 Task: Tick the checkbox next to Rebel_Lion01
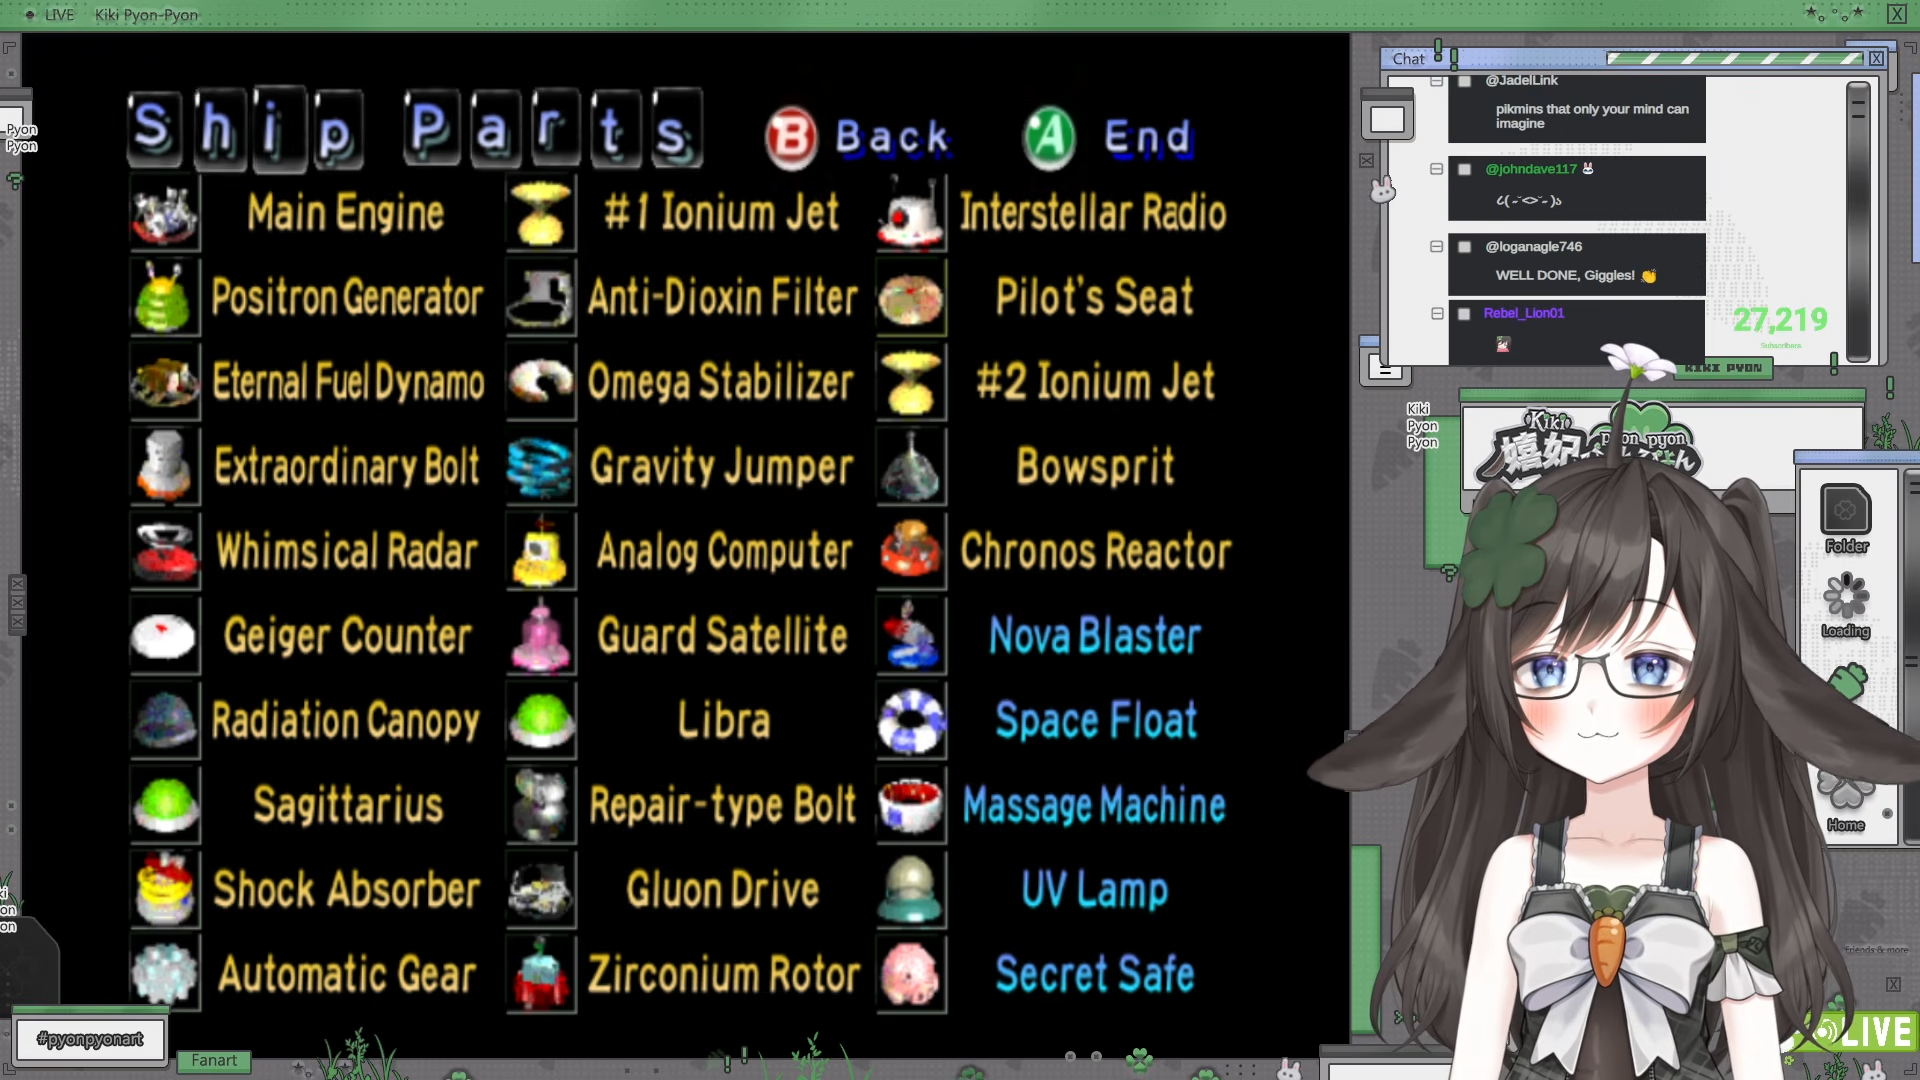coord(1465,314)
